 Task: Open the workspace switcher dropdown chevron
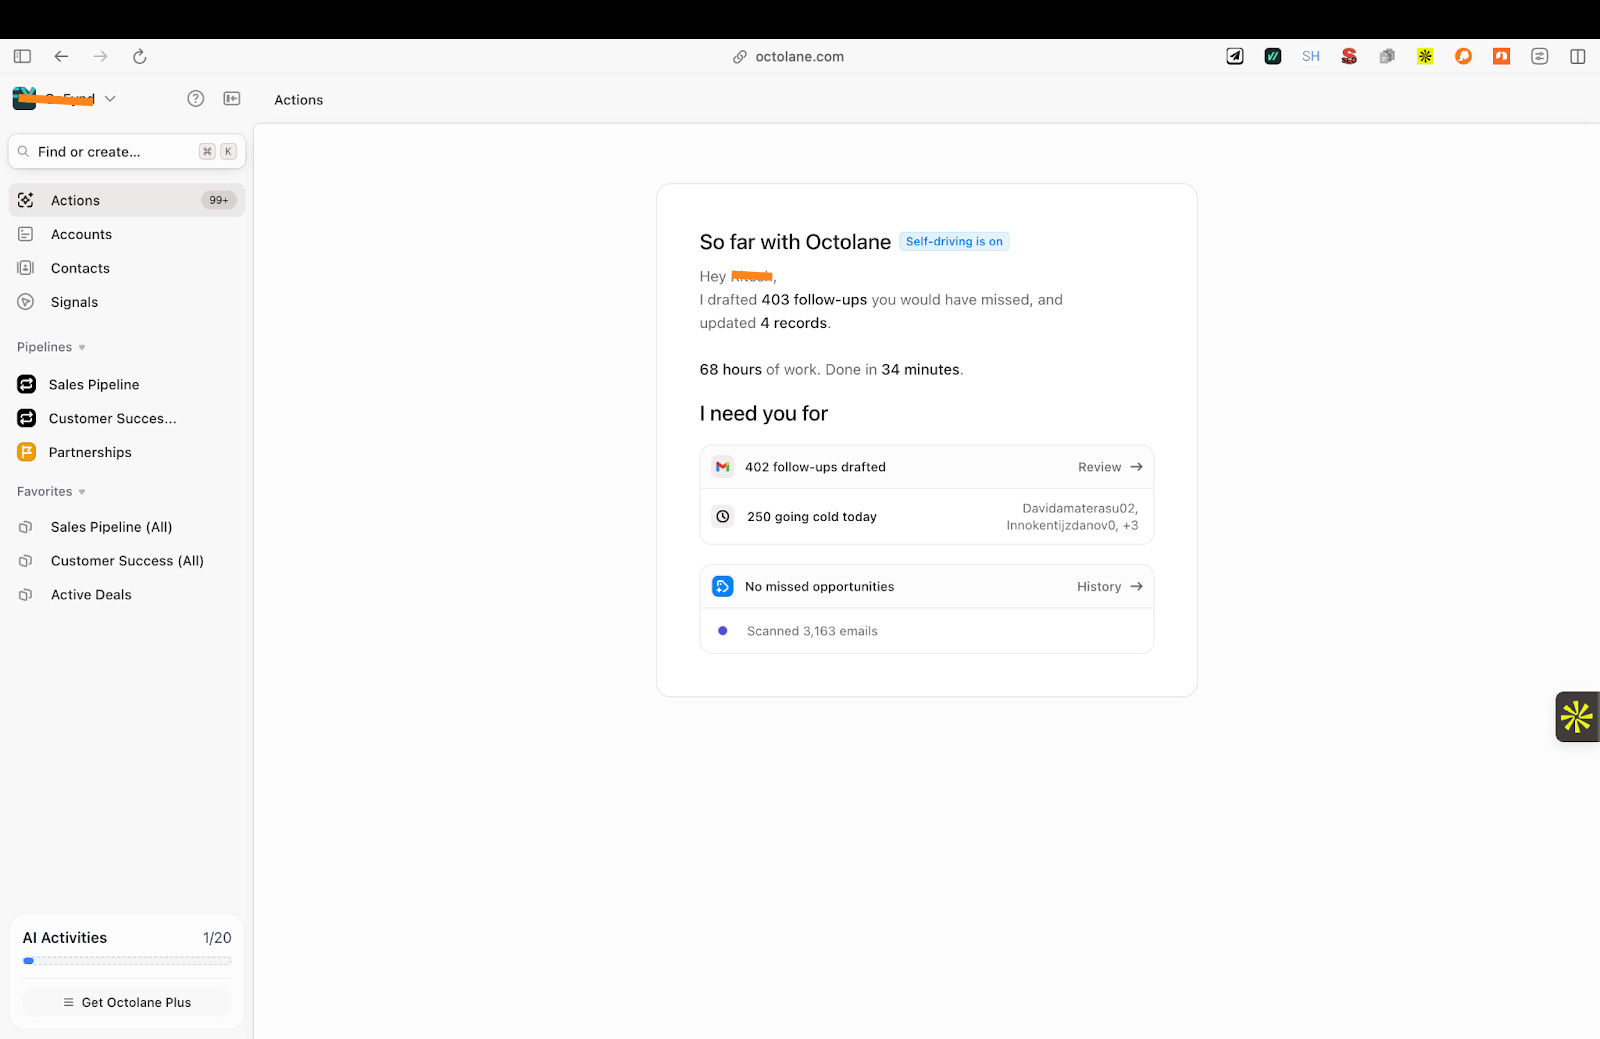(110, 98)
